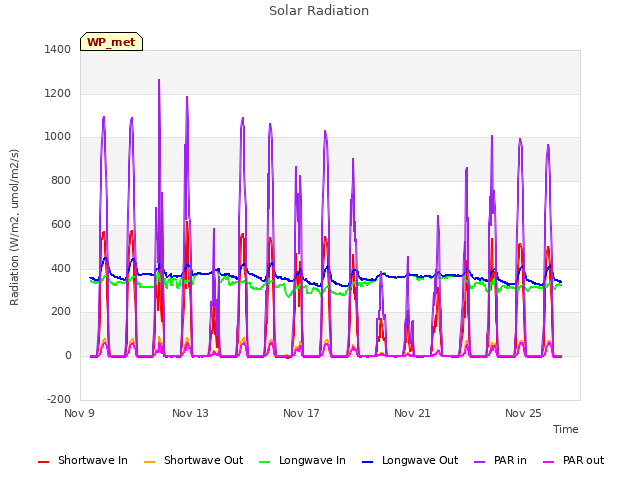Click the purple PAR in legend swatch
The height and width of the screenshot is (480, 640).
click(x=480, y=462)
